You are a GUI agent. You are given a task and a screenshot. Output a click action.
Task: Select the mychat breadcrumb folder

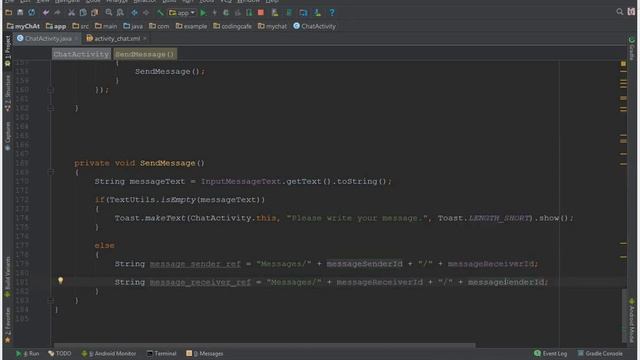(x=272, y=26)
